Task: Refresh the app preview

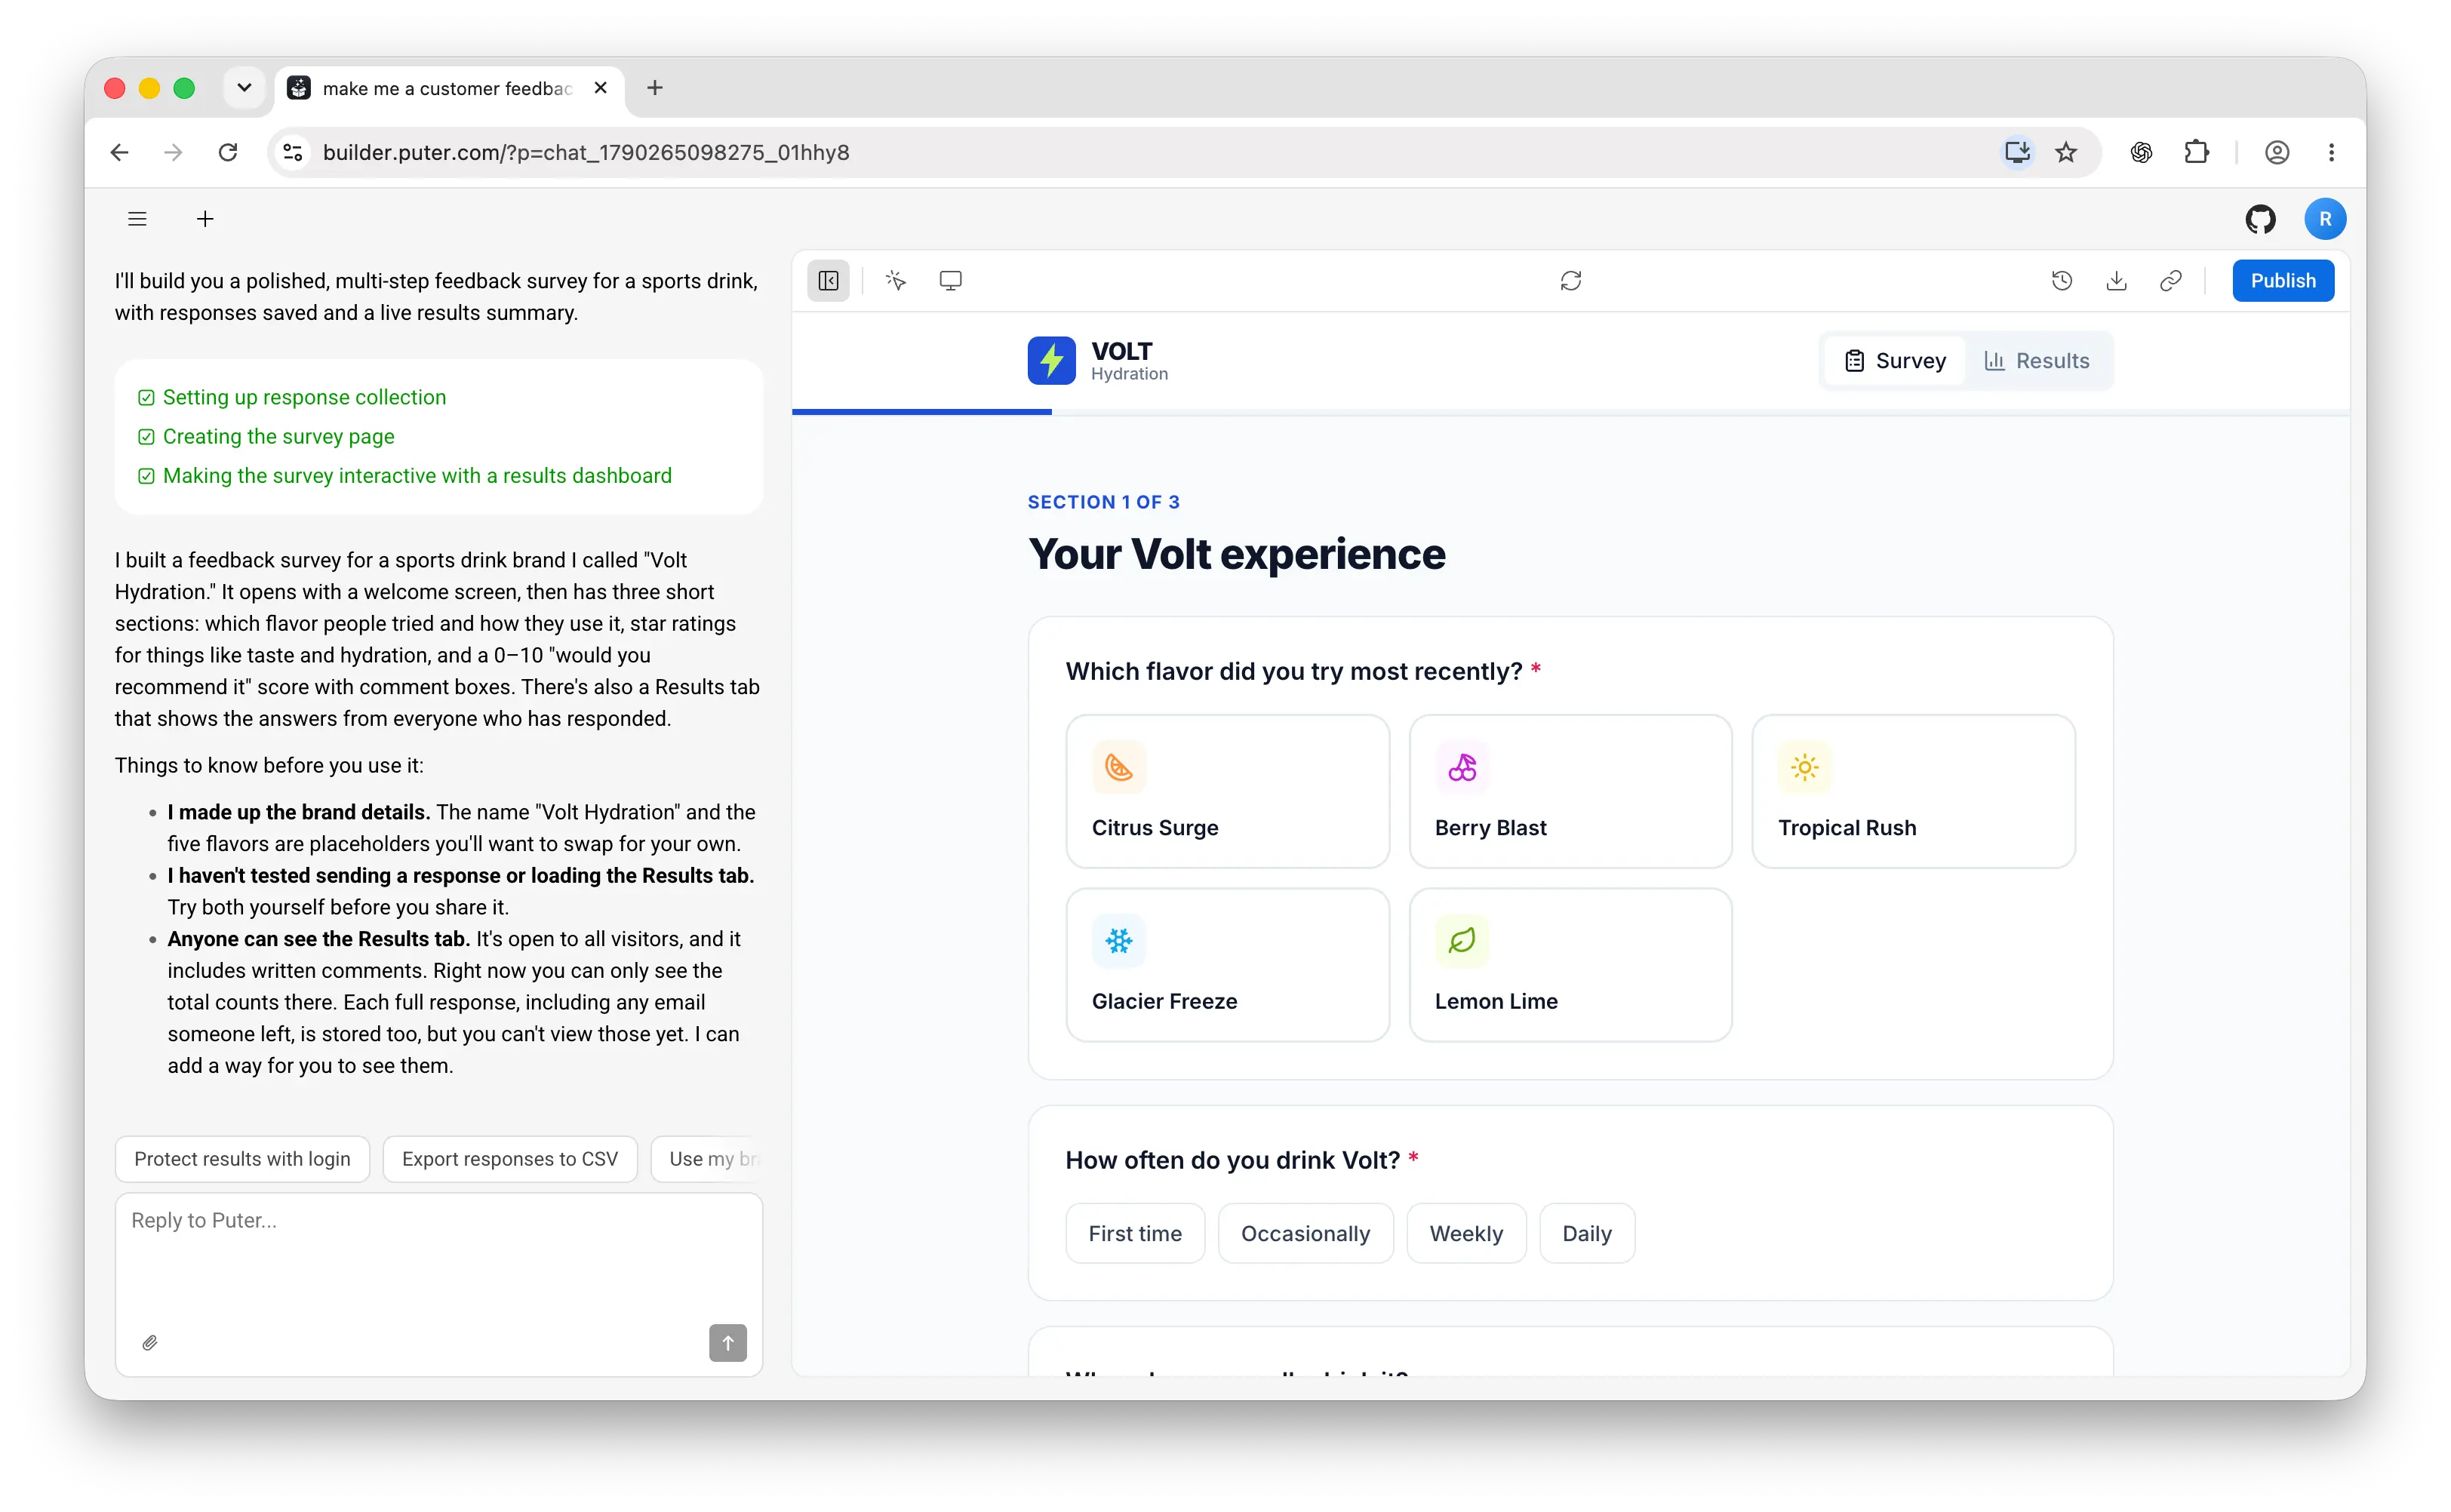Action: point(1570,281)
